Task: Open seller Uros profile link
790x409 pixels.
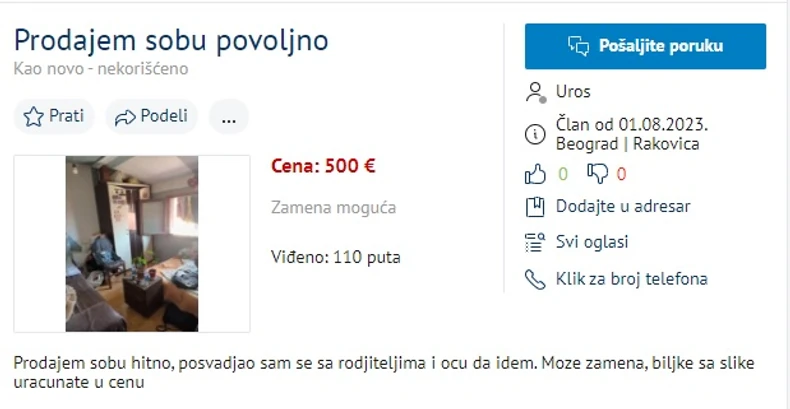Action: [573, 92]
